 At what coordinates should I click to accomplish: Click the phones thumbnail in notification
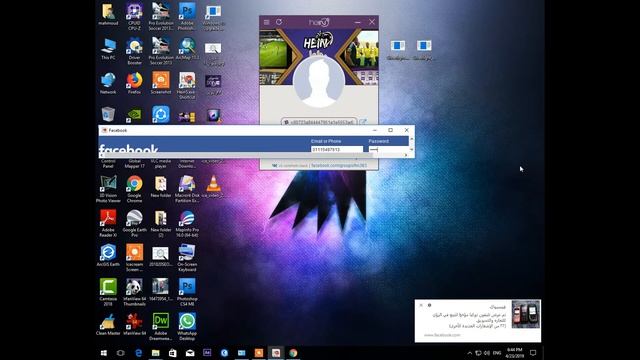point(526,314)
